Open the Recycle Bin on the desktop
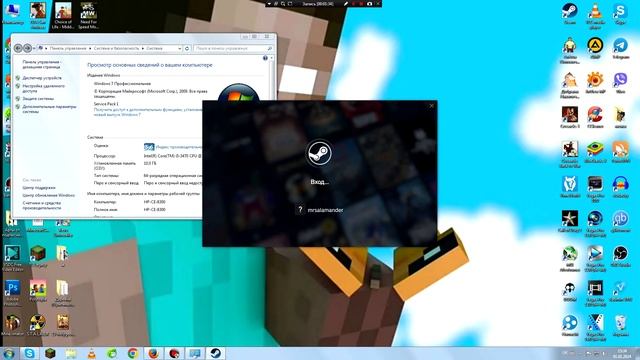 620,326
